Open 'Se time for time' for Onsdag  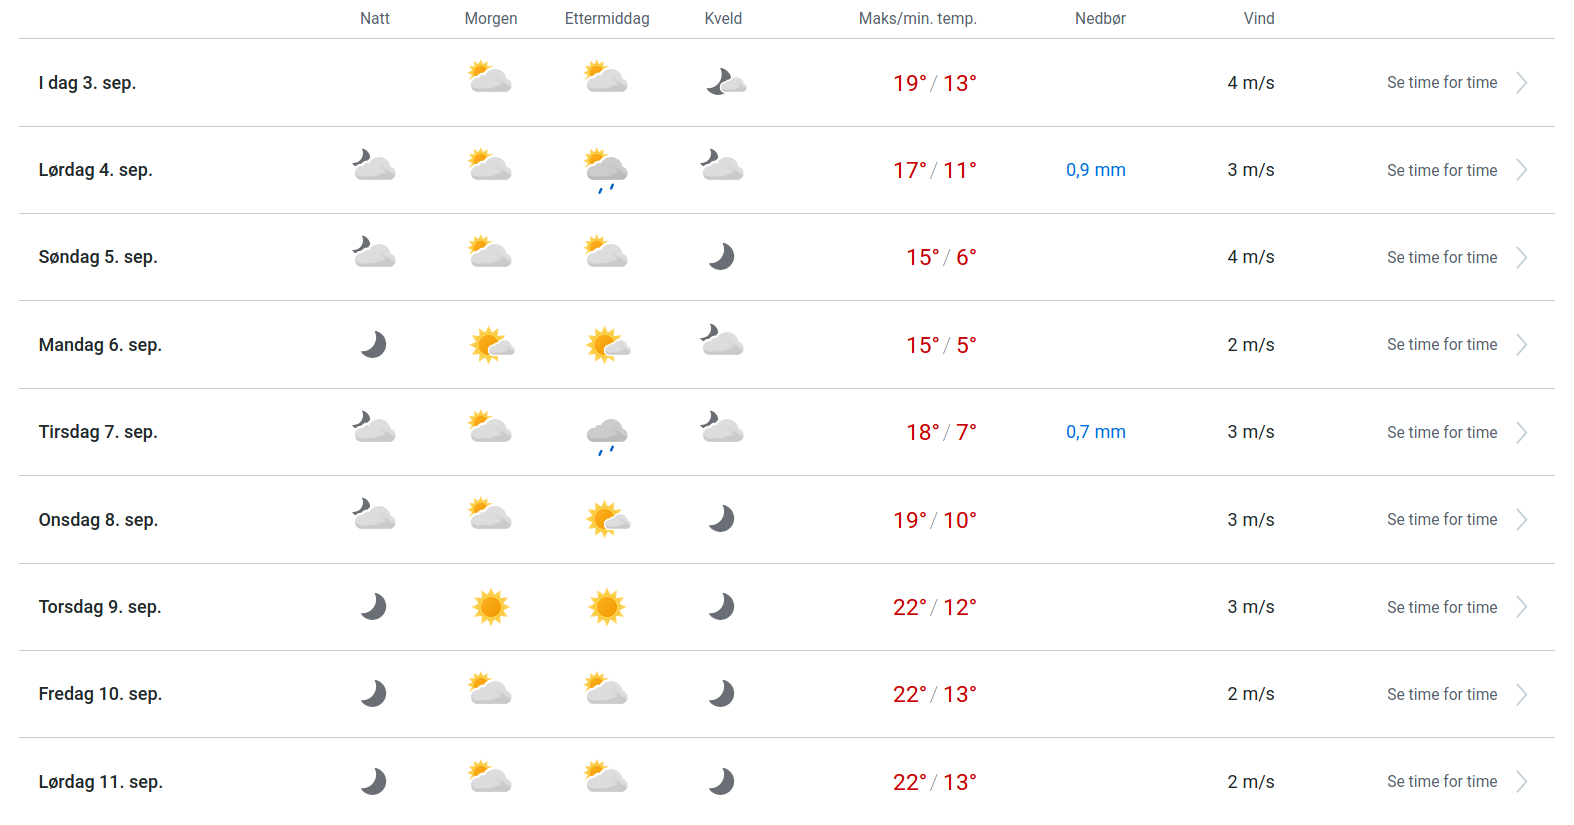coord(1441,519)
